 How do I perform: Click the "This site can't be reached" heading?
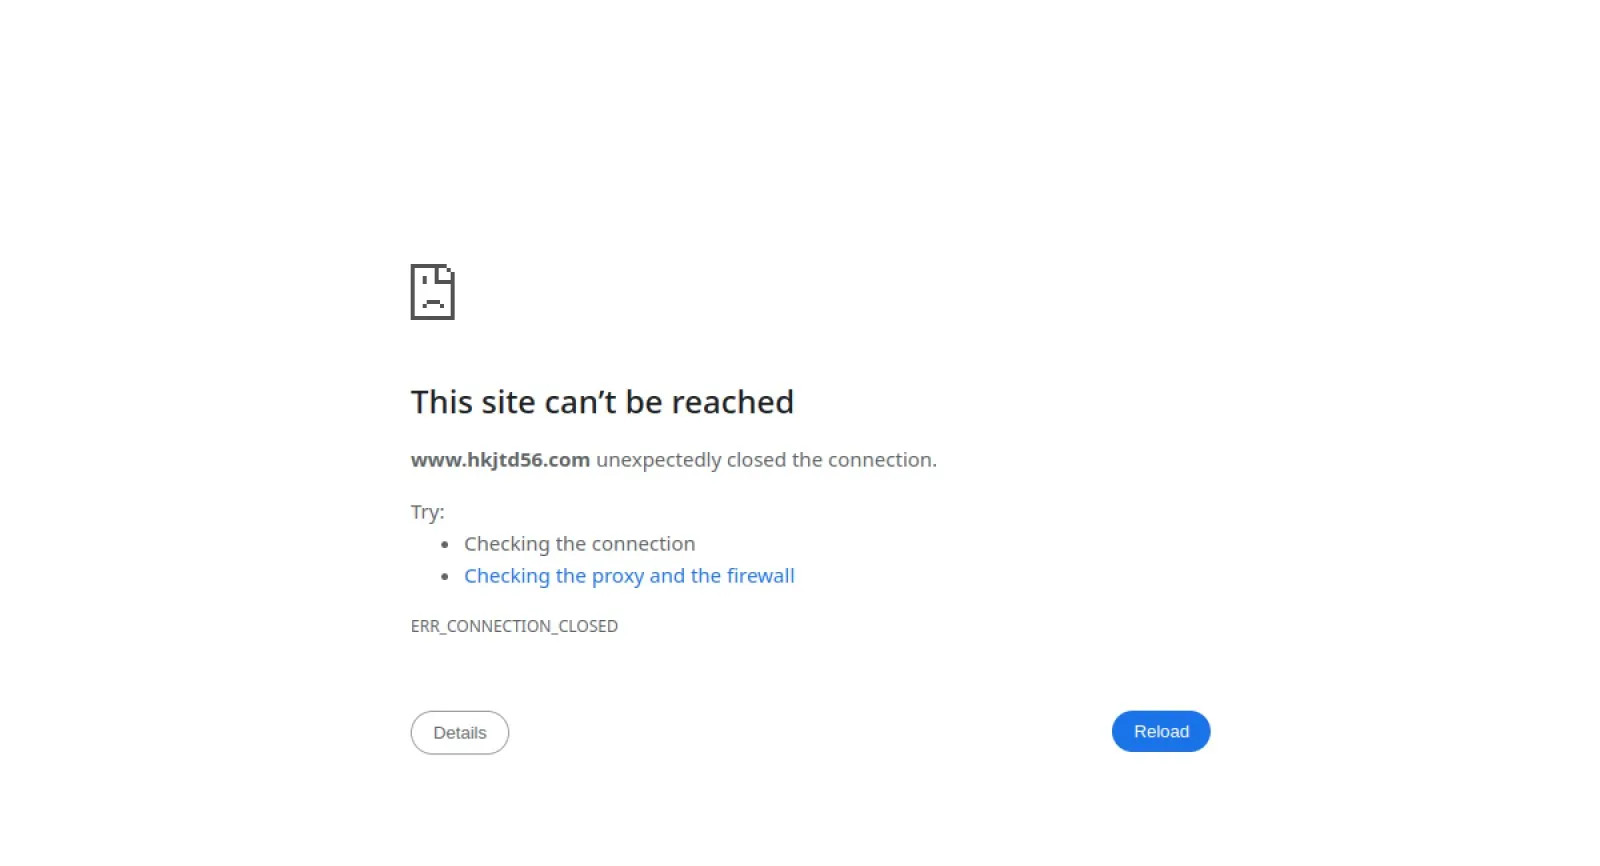(x=602, y=402)
